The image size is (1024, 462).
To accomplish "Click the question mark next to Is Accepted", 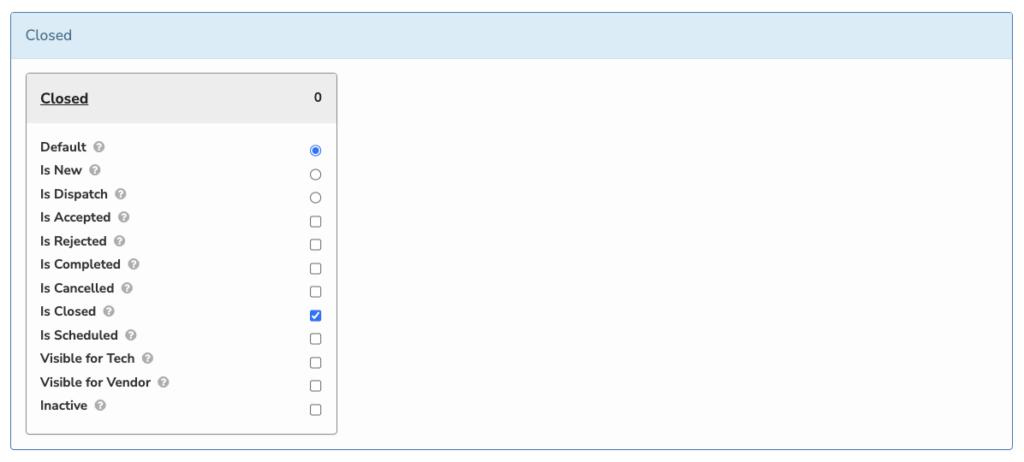I will pos(123,217).
